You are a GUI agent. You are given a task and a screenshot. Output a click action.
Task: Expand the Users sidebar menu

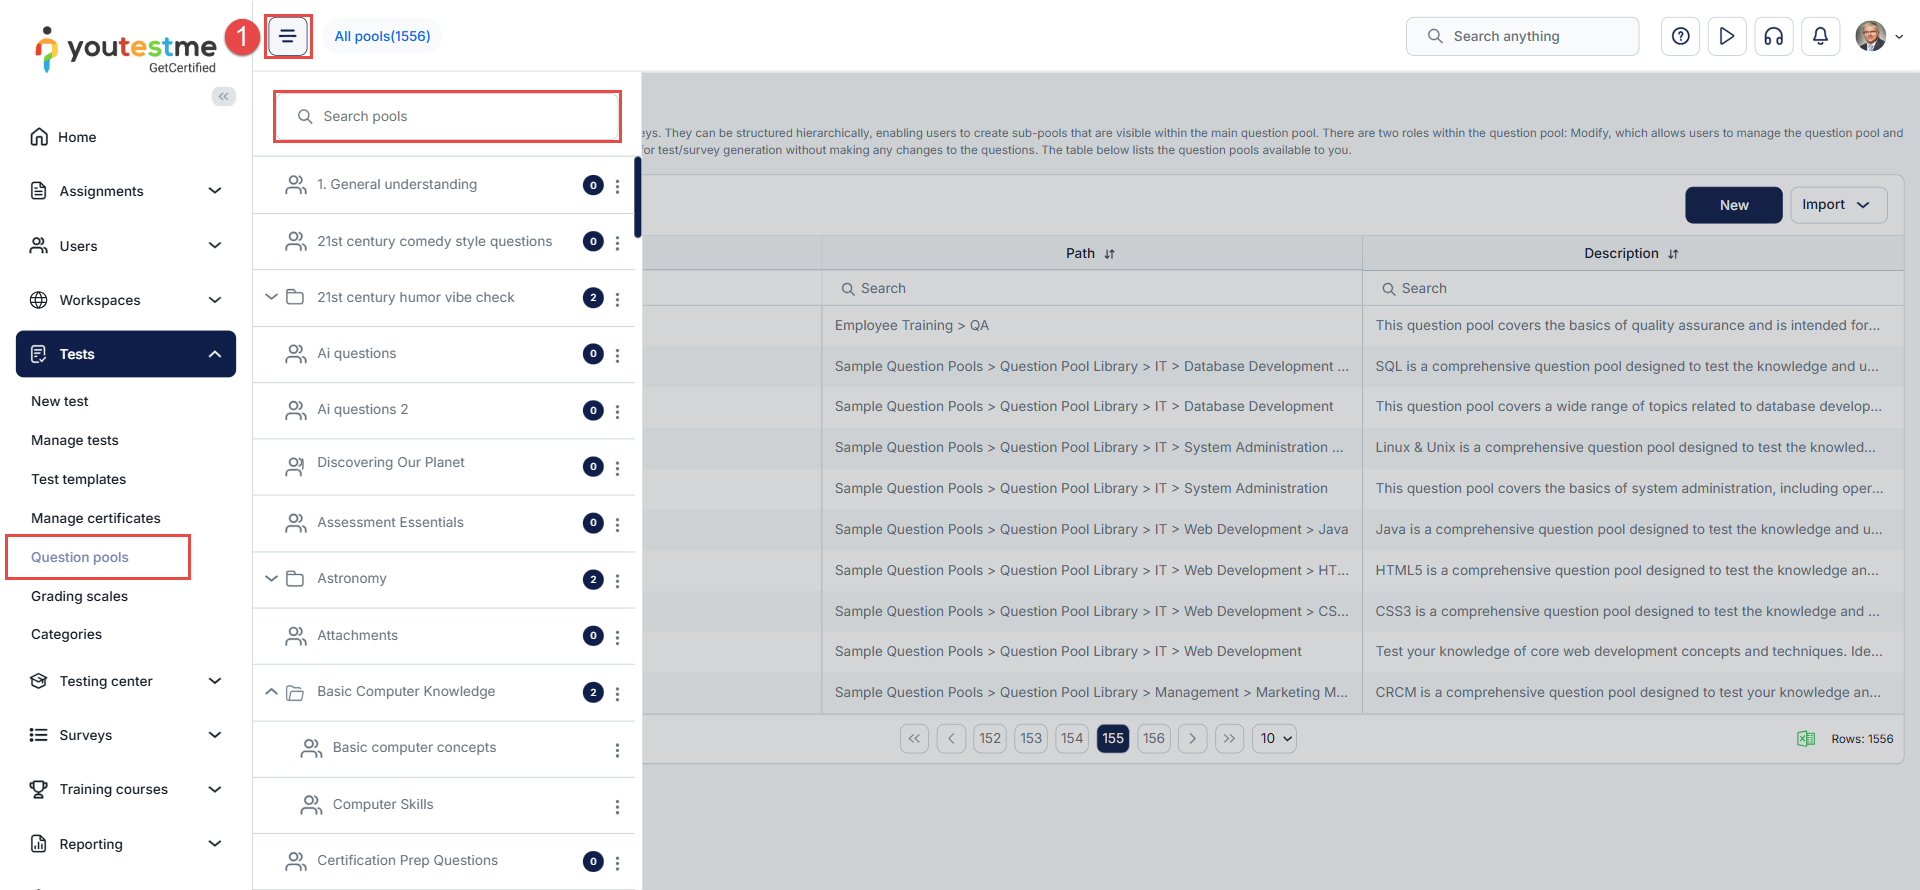(x=215, y=246)
